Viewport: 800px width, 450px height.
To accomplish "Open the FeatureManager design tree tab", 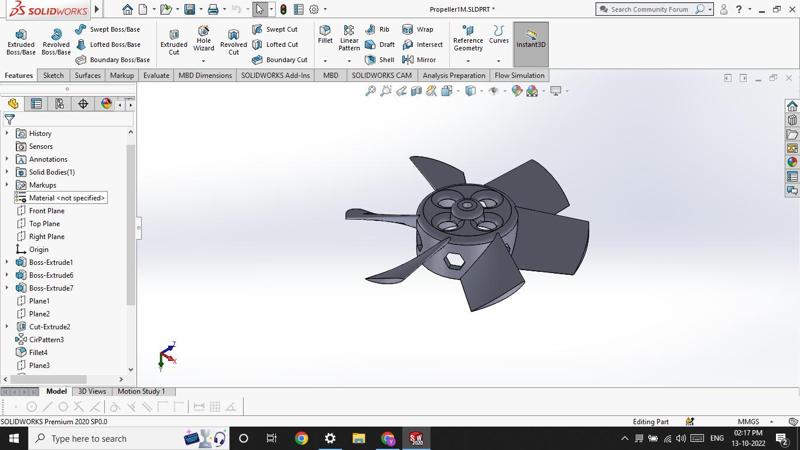I will (x=13, y=104).
